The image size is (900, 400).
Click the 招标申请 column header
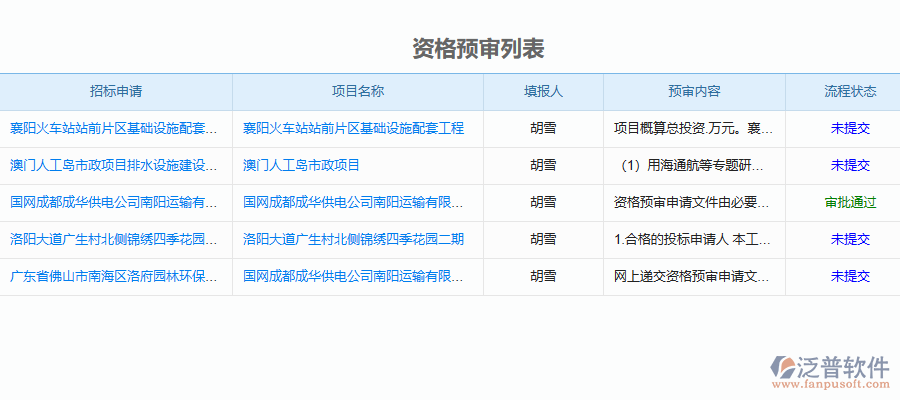[116, 91]
